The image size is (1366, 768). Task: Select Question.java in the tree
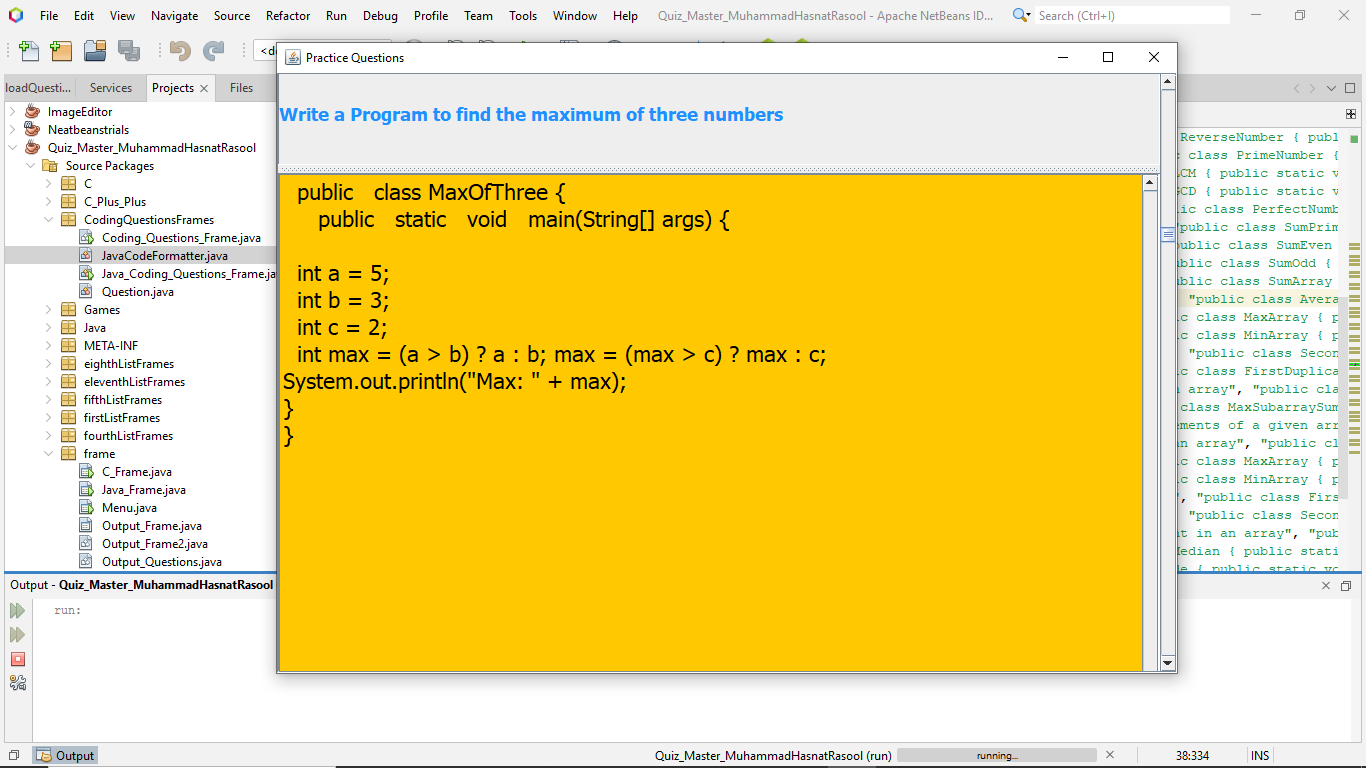click(138, 292)
